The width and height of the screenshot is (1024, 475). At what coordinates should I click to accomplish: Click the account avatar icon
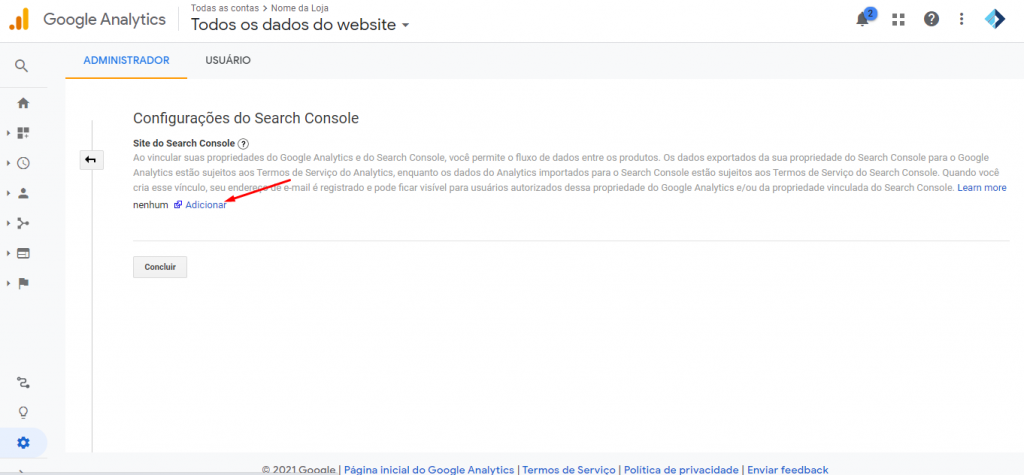(x=995, y=19)
